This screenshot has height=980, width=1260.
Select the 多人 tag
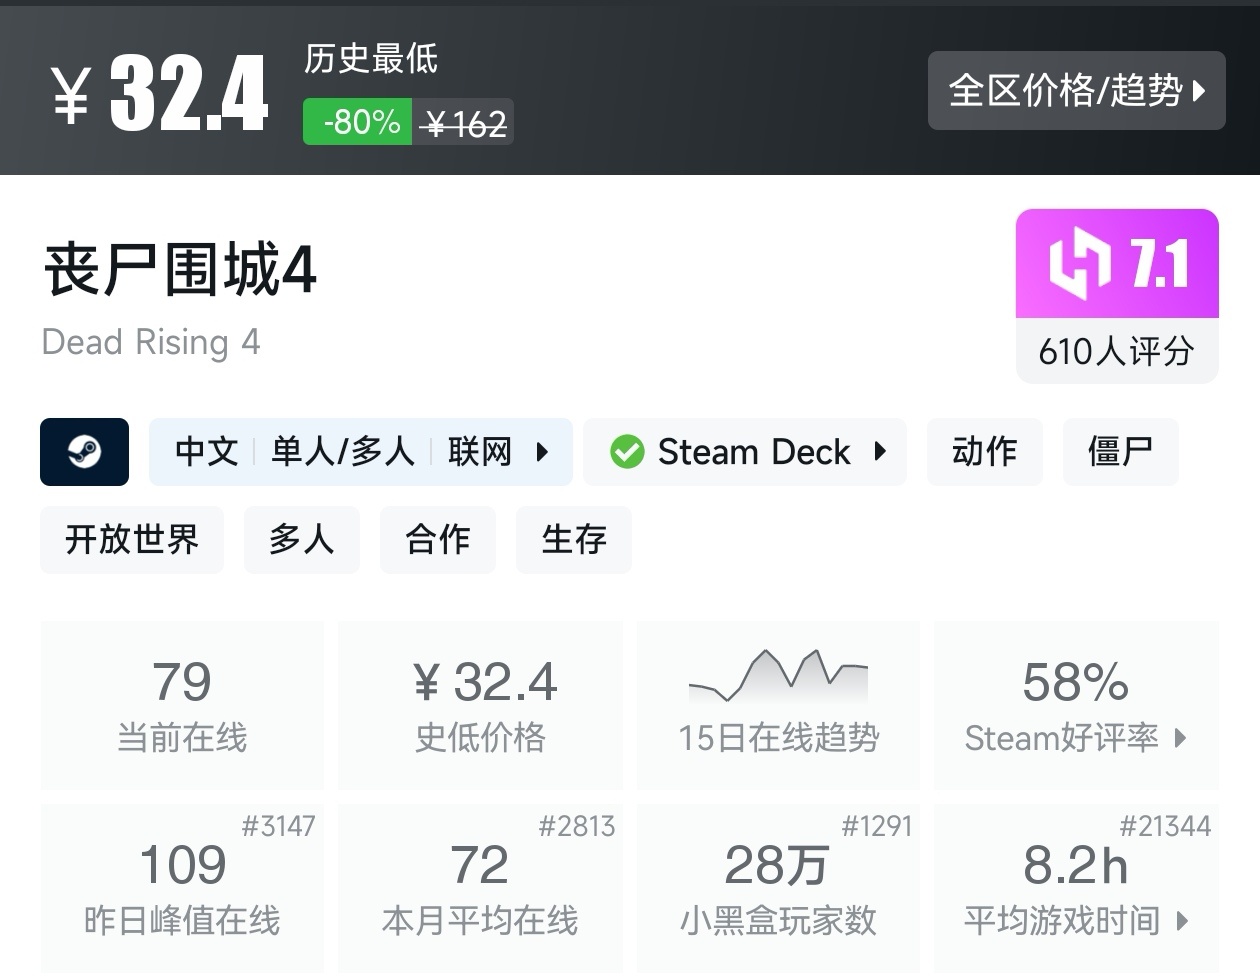[x=301, y=540]
